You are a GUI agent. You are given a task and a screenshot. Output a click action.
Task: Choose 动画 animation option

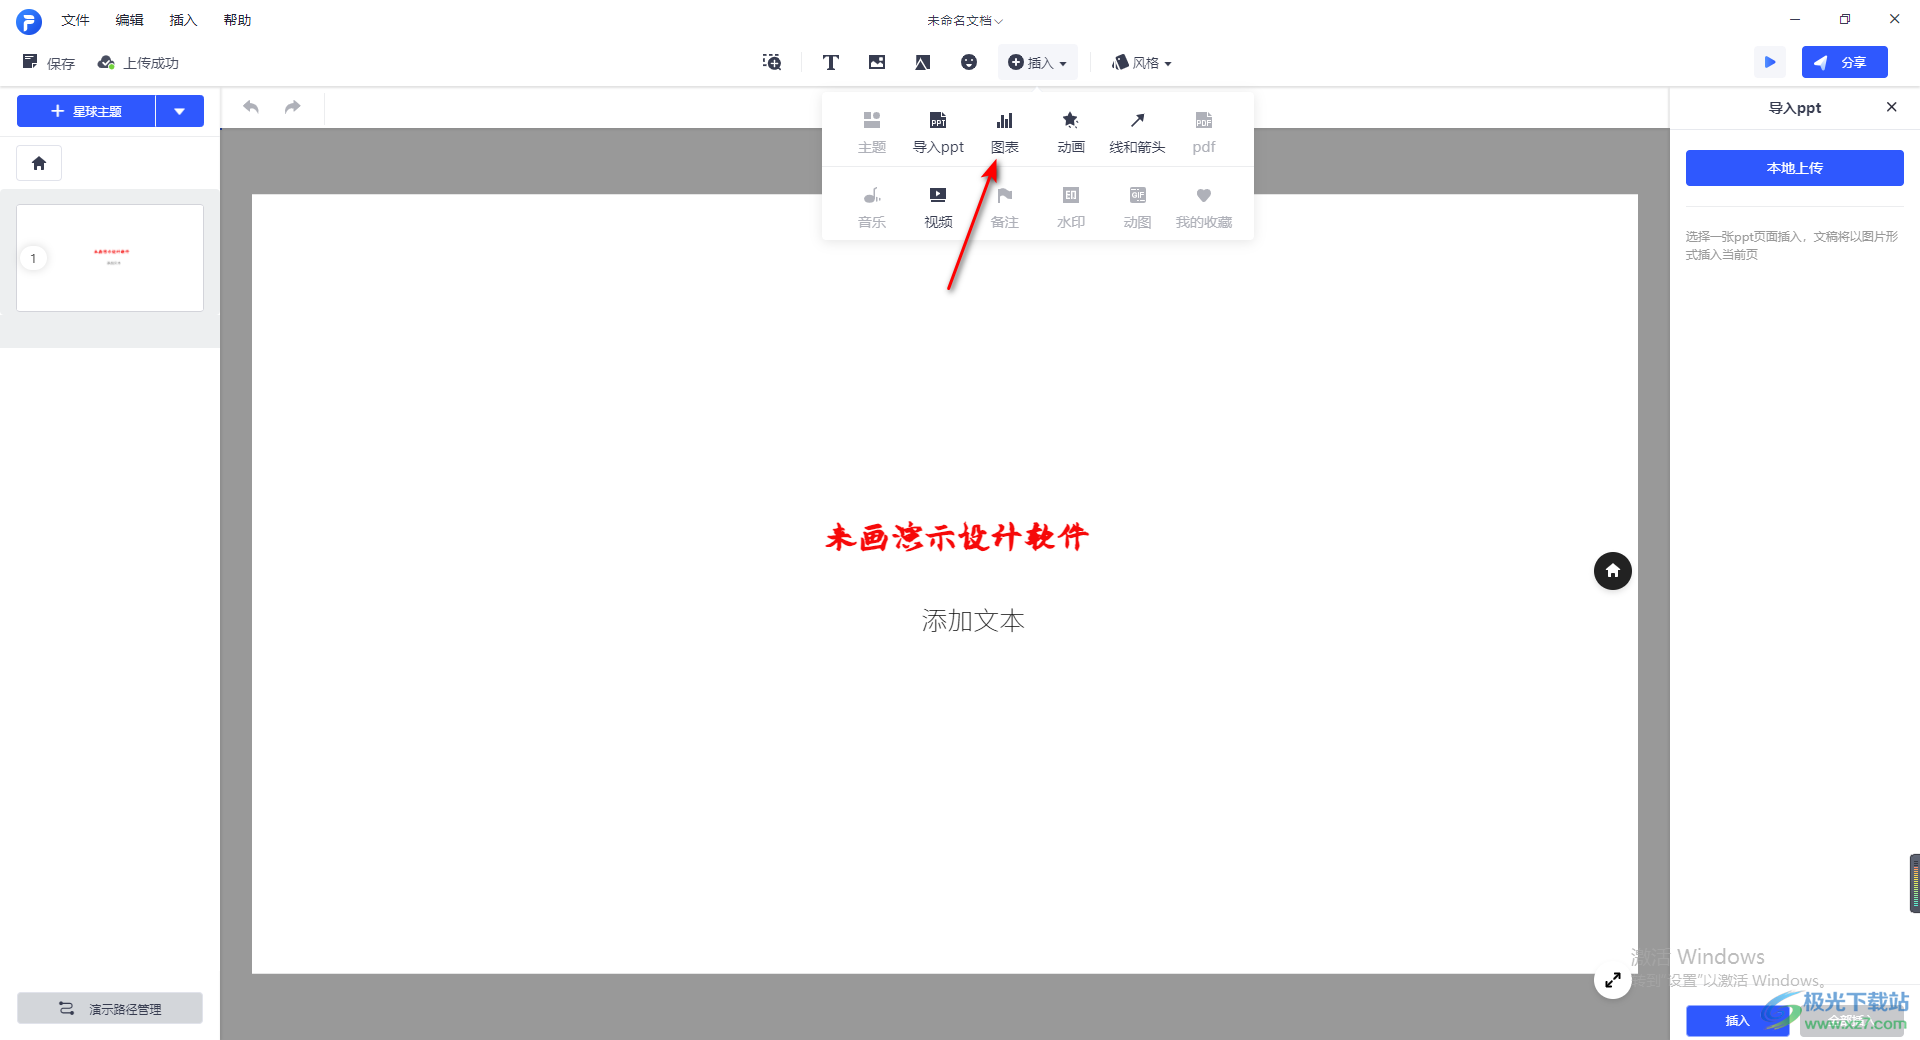pos(1071,132)
